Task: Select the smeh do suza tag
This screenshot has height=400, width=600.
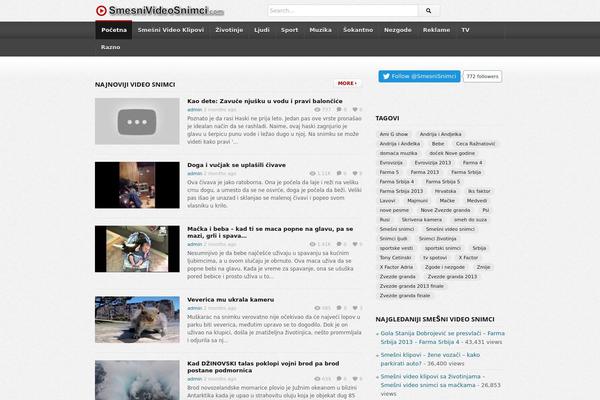Action: coord(470,220)
